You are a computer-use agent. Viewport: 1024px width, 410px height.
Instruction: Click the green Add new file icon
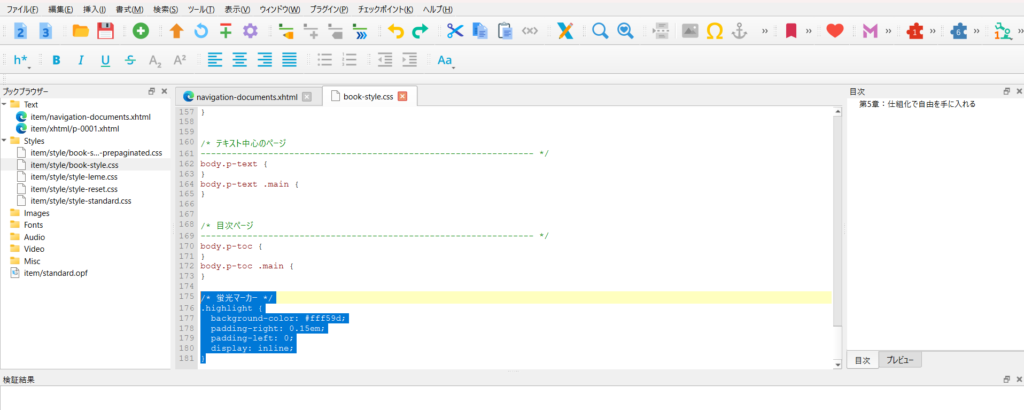(141, 31)
